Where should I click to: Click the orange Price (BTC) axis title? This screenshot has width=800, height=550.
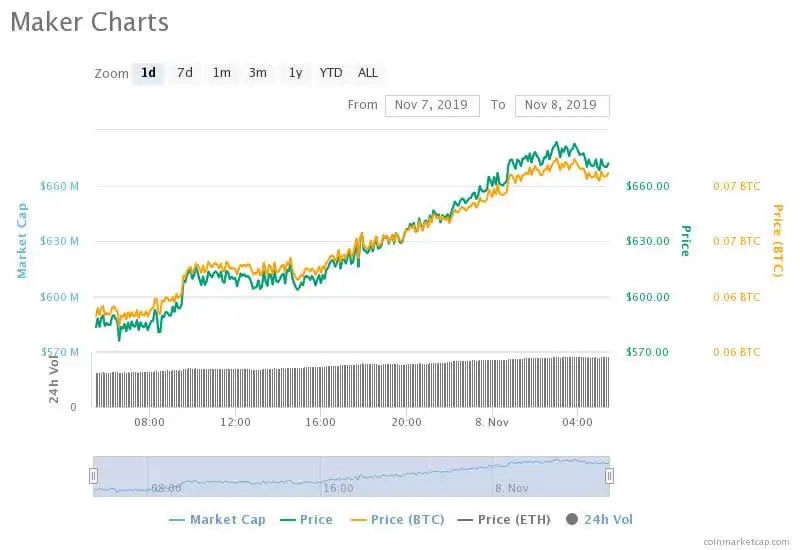[x=777, y=240]
